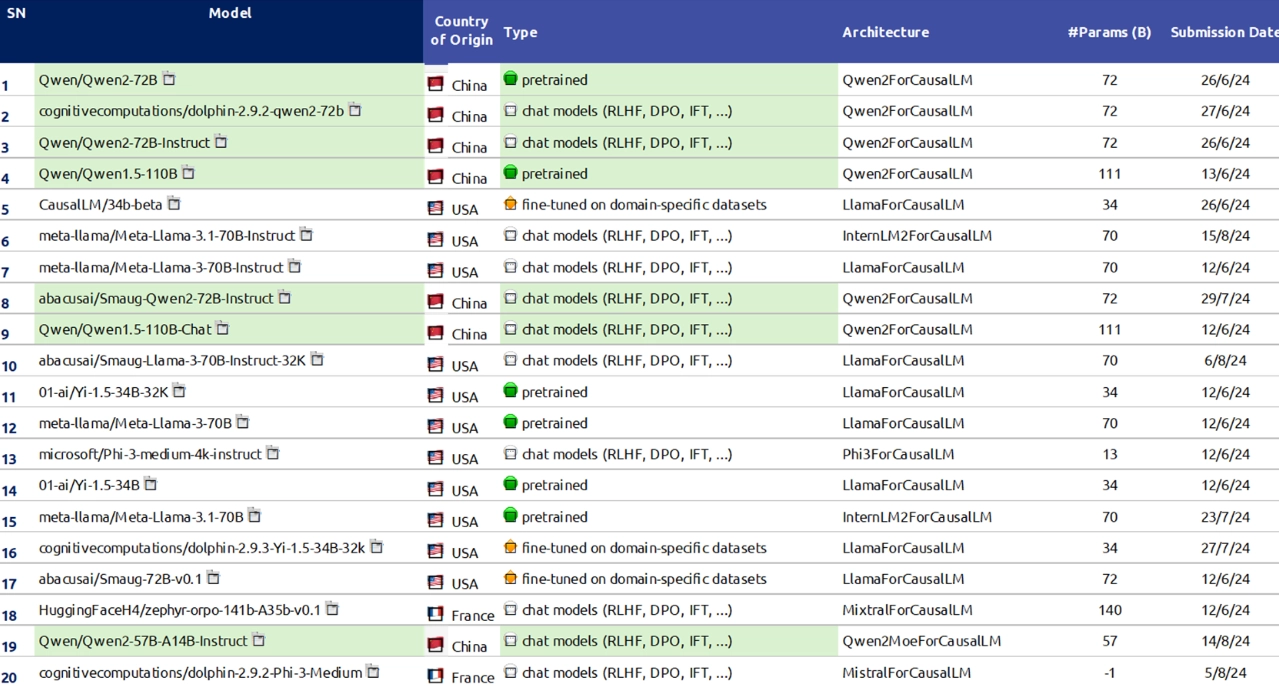
Task: Click green pretrained icon for Qwen1.5-110B
Action: pyautogui.click(x=510, y=173)
